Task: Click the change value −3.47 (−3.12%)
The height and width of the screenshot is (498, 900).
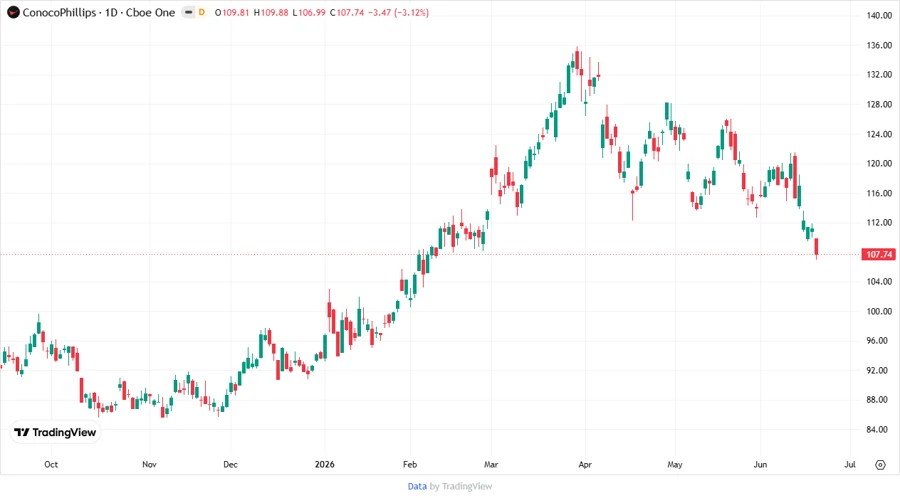Action: pyautogui.click(x=398, y=13)
